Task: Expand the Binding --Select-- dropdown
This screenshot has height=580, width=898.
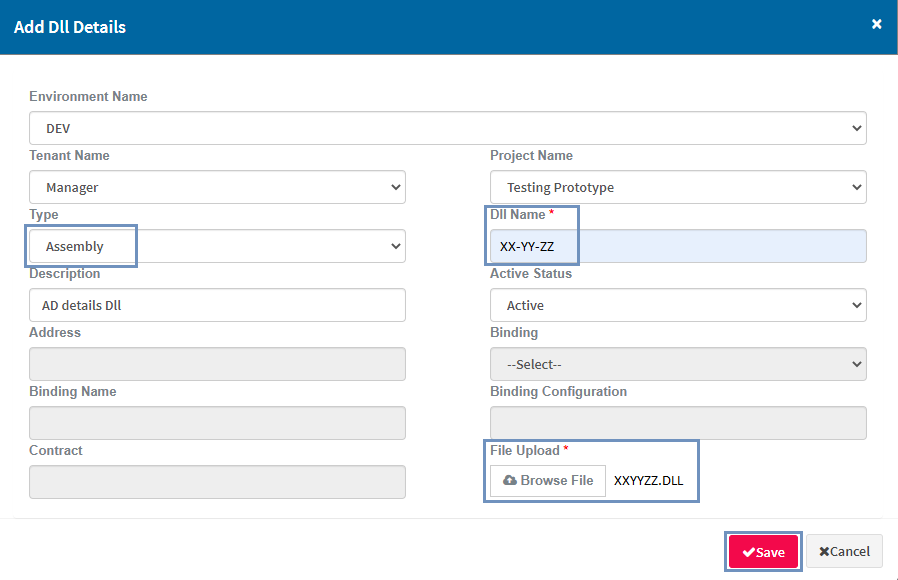Action: 678,364
